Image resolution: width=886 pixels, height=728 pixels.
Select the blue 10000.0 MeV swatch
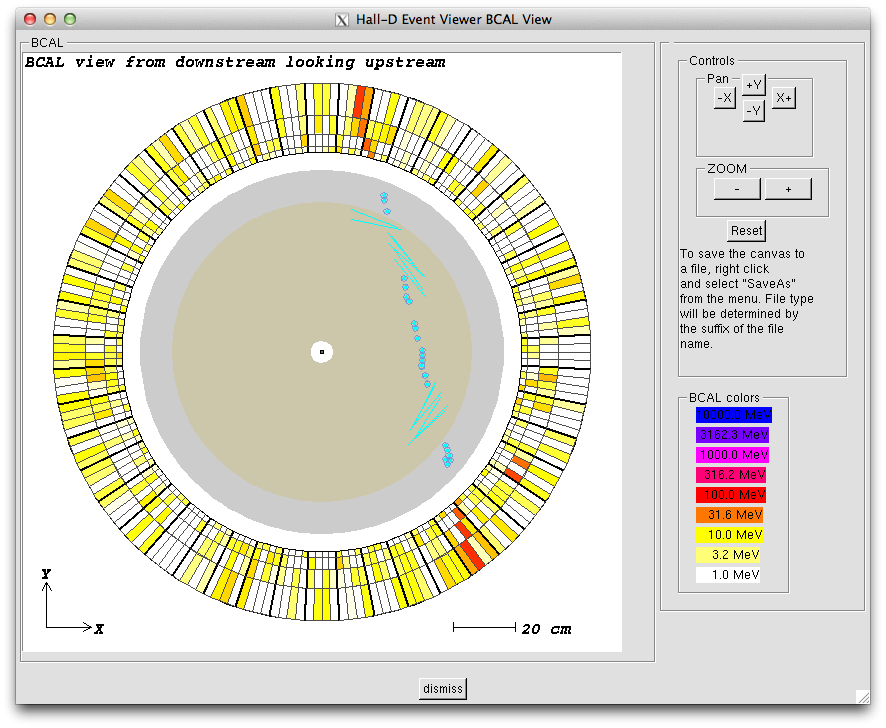(733, 415)
